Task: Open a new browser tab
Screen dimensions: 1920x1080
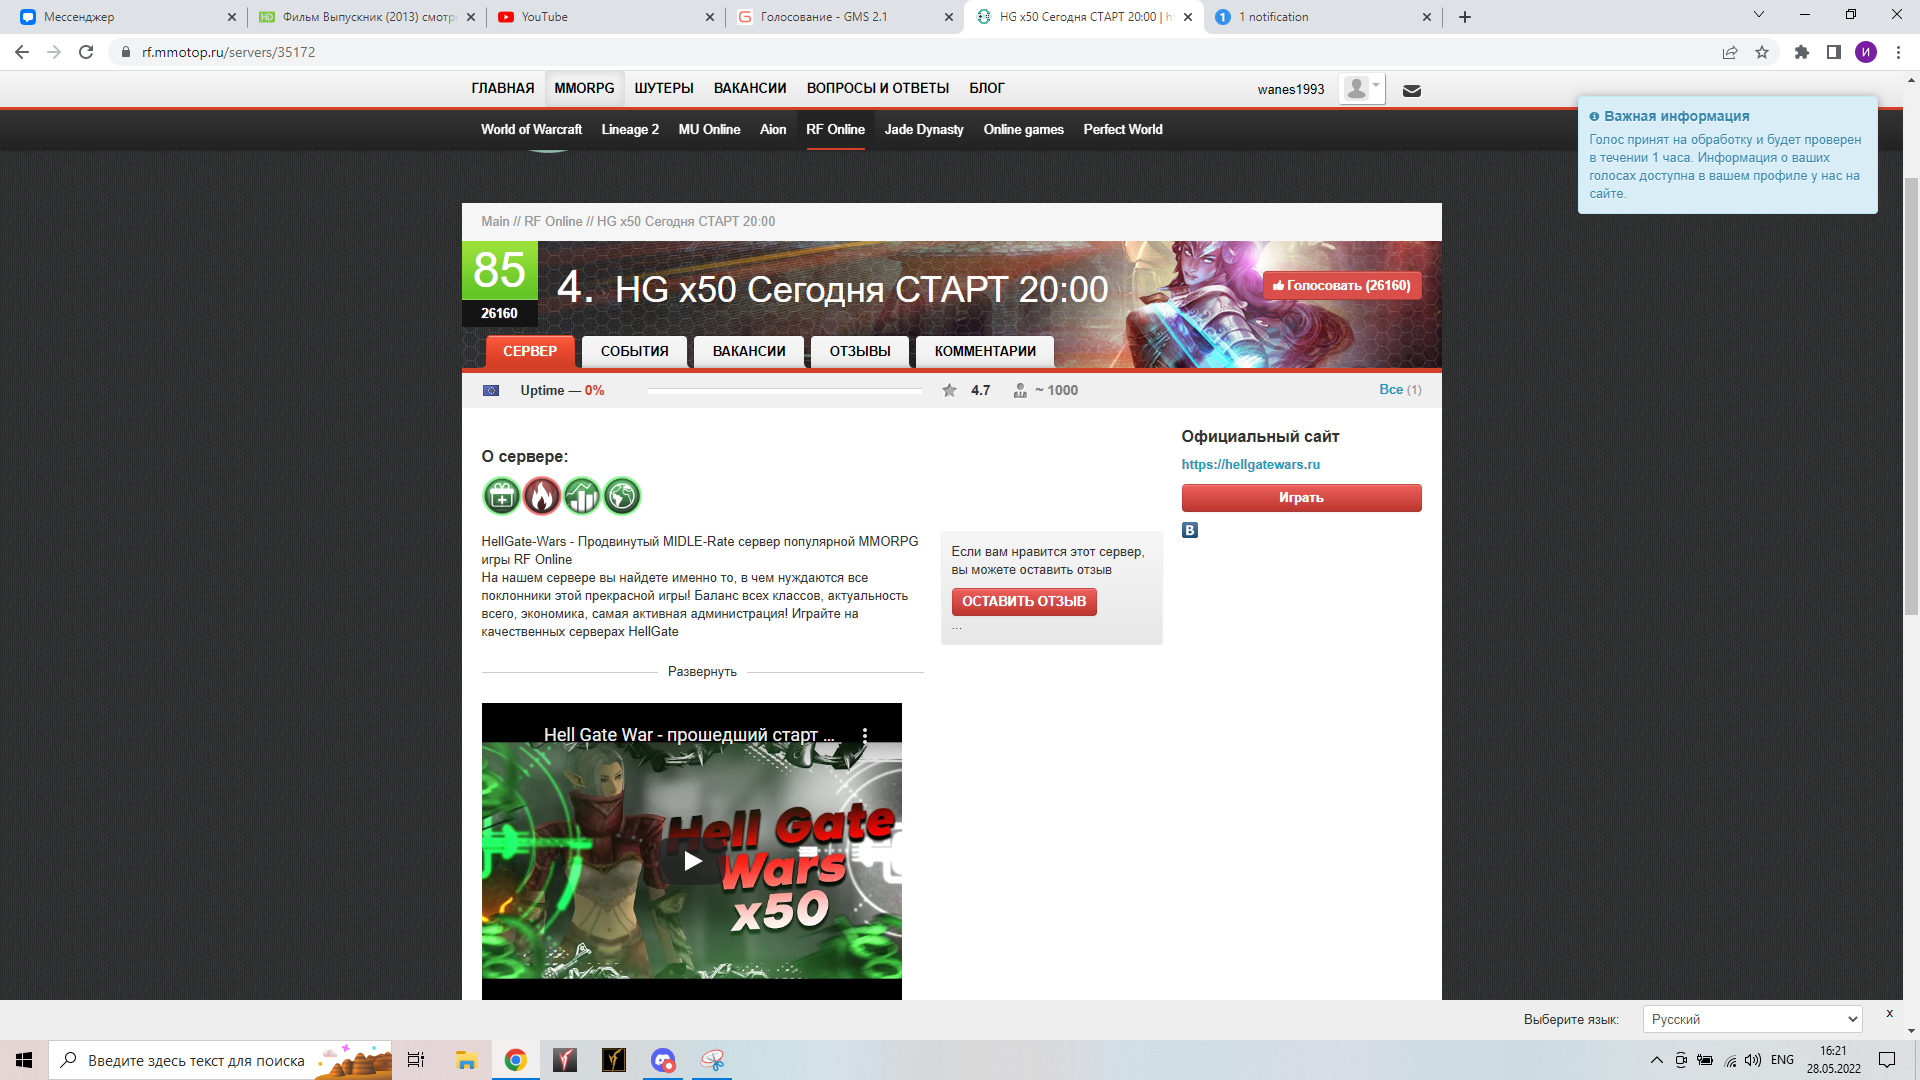Action: [1465, 17]
